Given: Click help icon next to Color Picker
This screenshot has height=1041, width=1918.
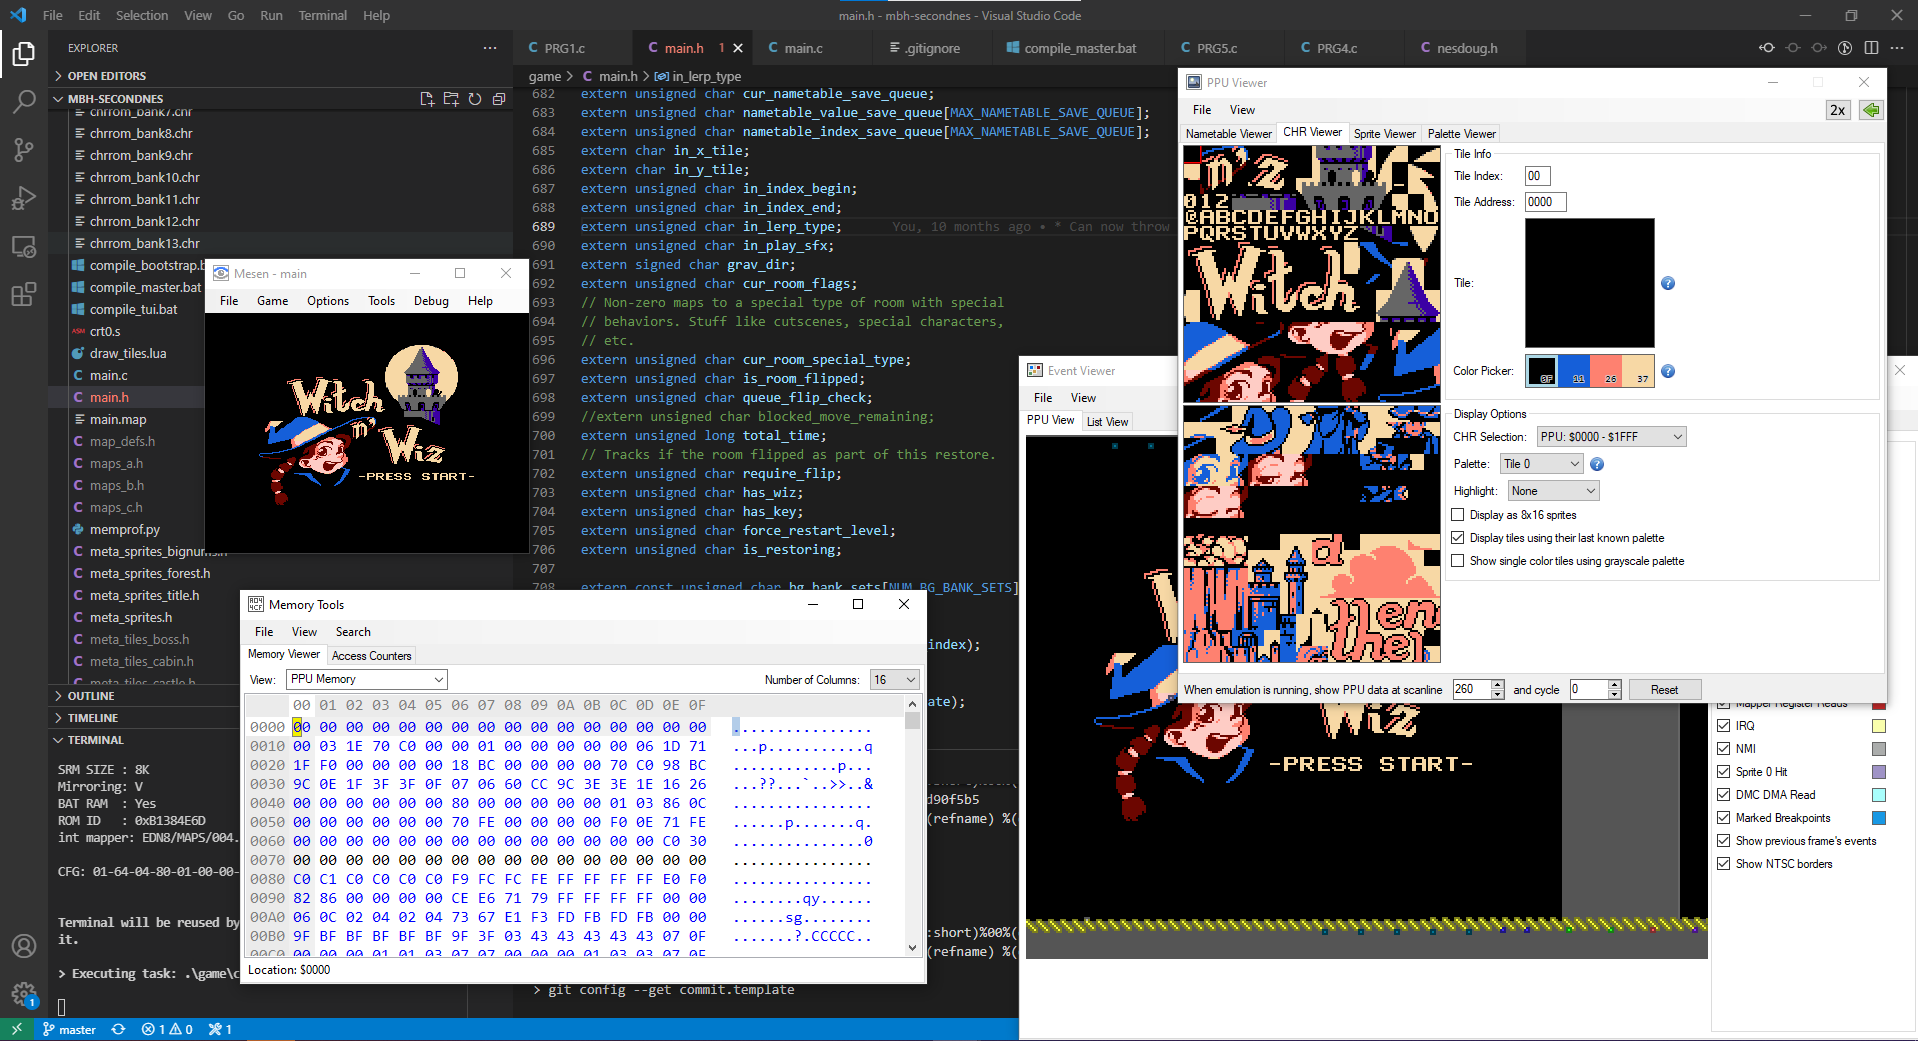Looking at the screenshot, I should pos(1668,371).
